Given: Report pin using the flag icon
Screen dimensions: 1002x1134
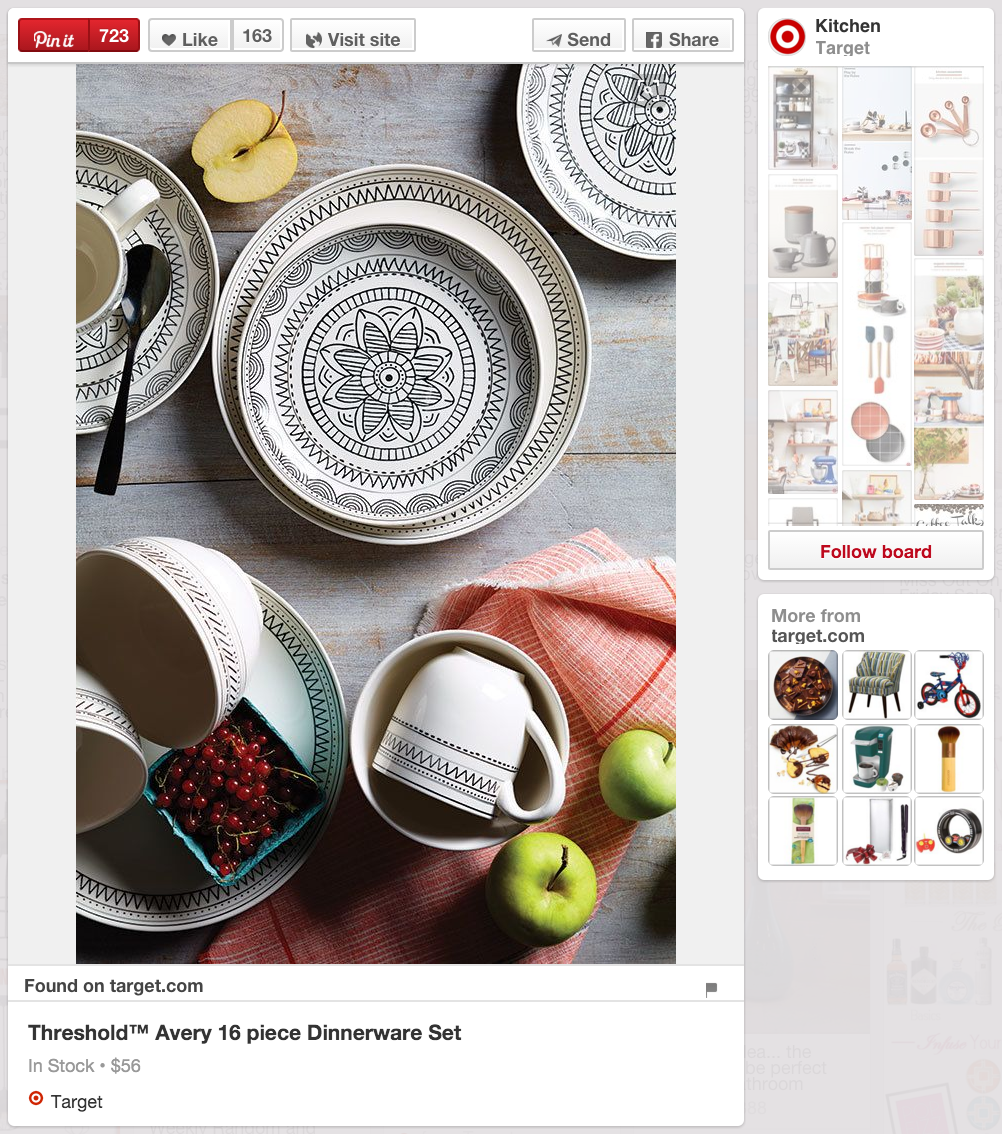Looking at the screenshot, I should click(711, 989).
